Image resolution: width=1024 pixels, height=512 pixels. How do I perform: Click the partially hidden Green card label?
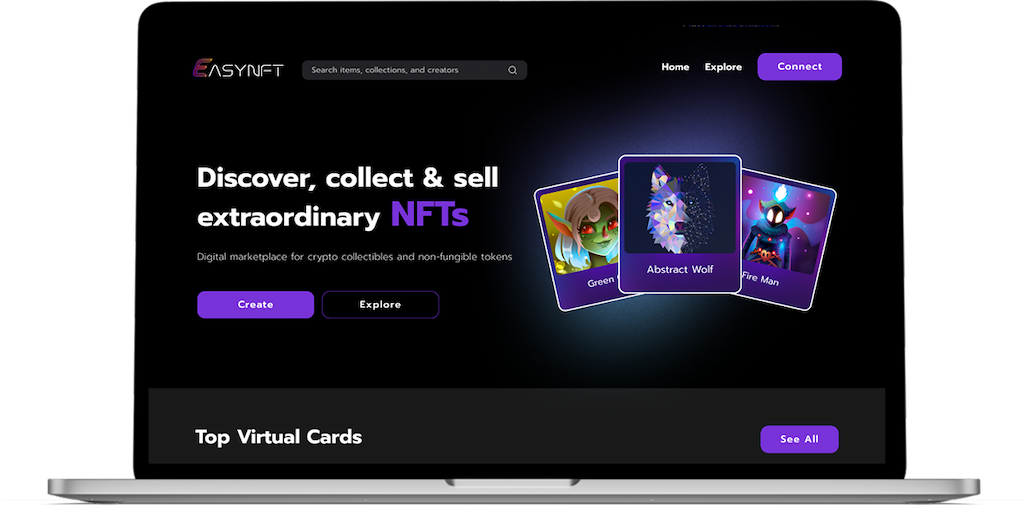click(x=601, y=281)
